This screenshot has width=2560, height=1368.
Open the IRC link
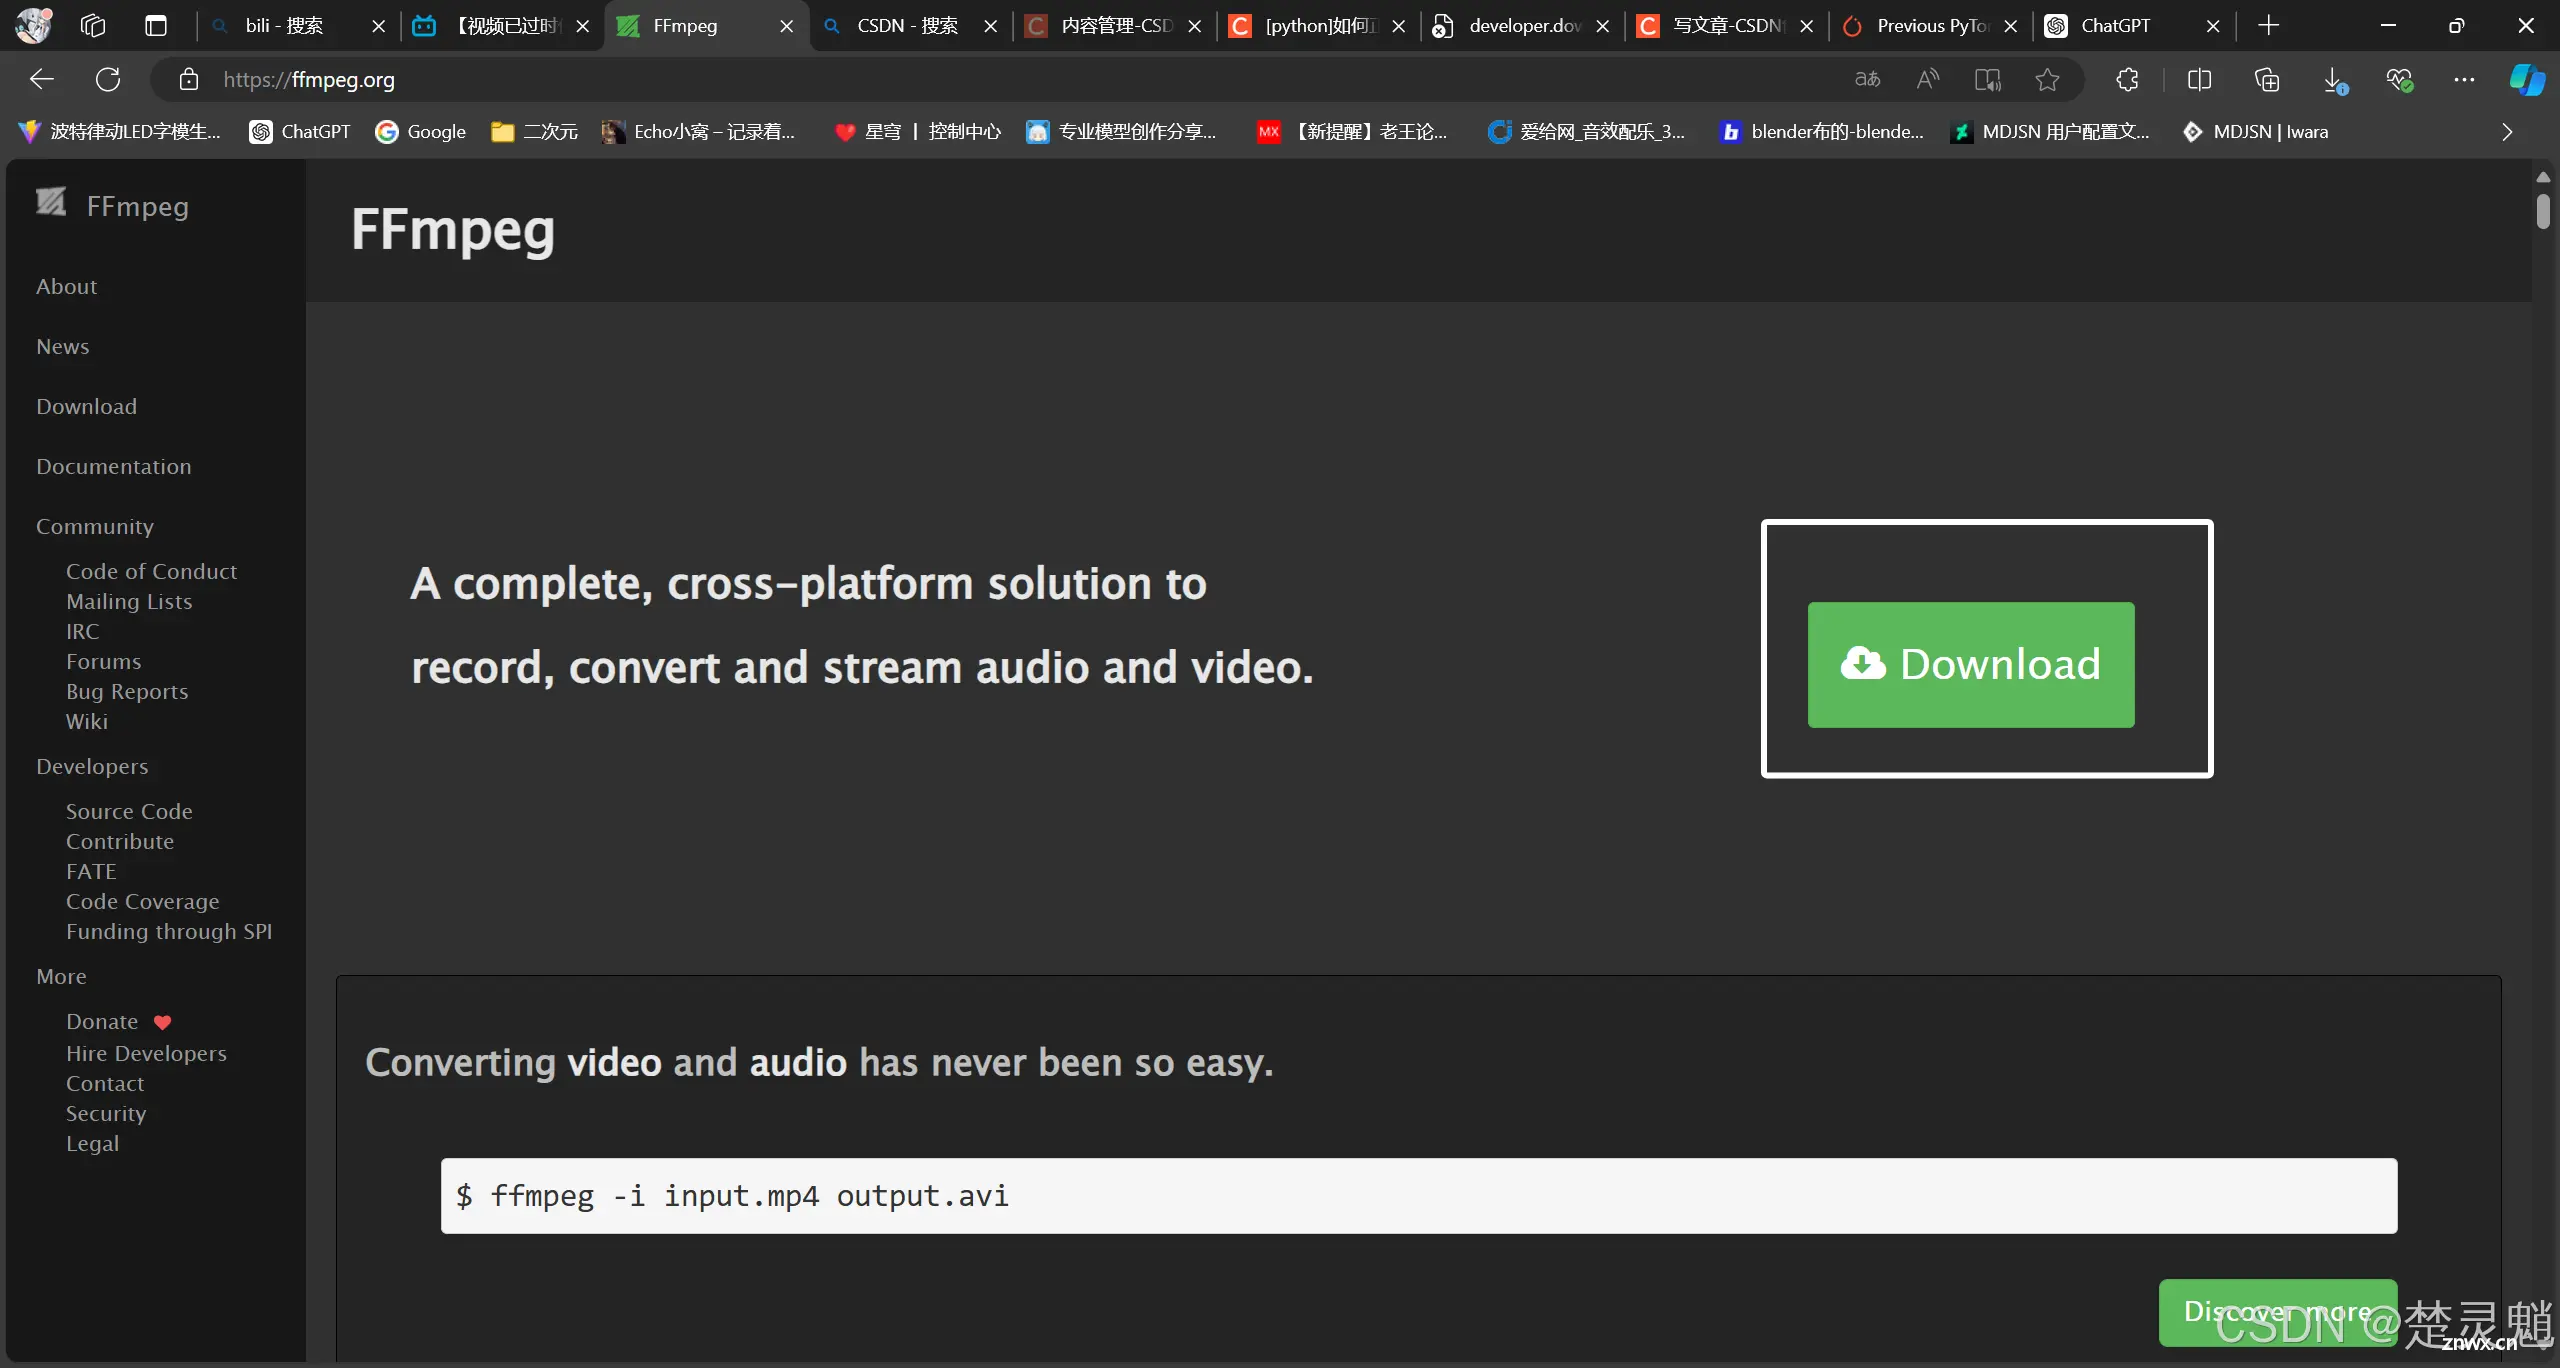(x=83, y=631)
